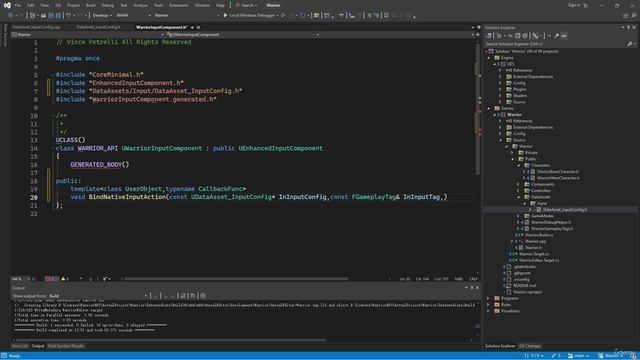Switch to WarriorInputComponent.h tab
The image size is (640, 360).
coord(161,27)
